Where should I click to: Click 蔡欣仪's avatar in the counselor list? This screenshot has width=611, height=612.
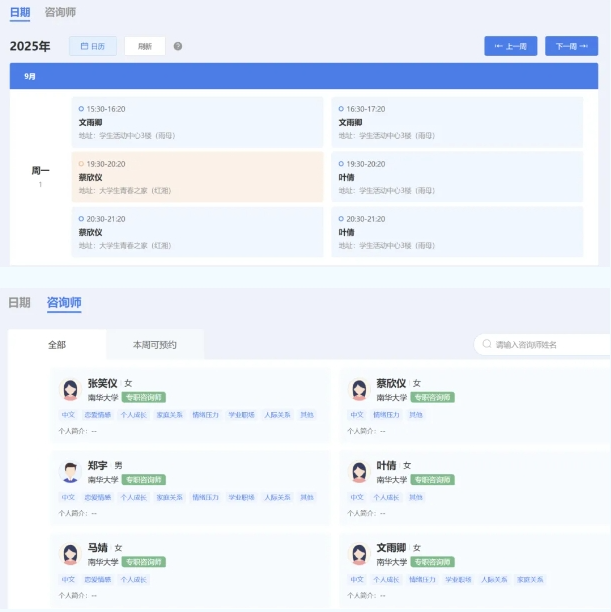359,390
